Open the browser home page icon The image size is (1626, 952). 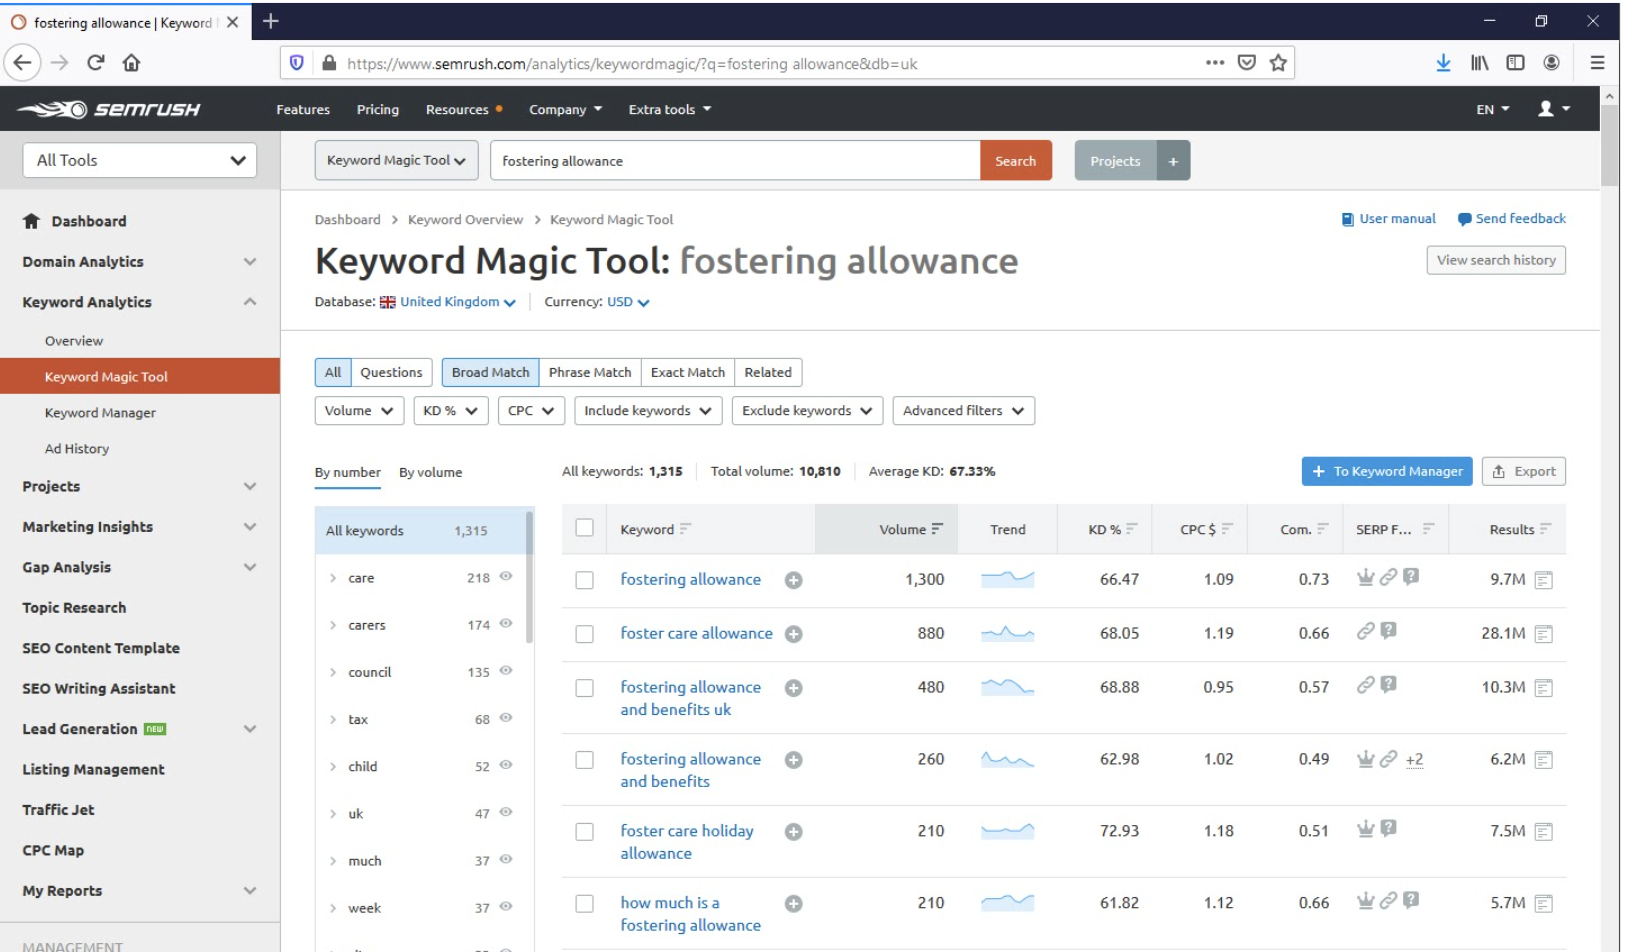[131, 63]
